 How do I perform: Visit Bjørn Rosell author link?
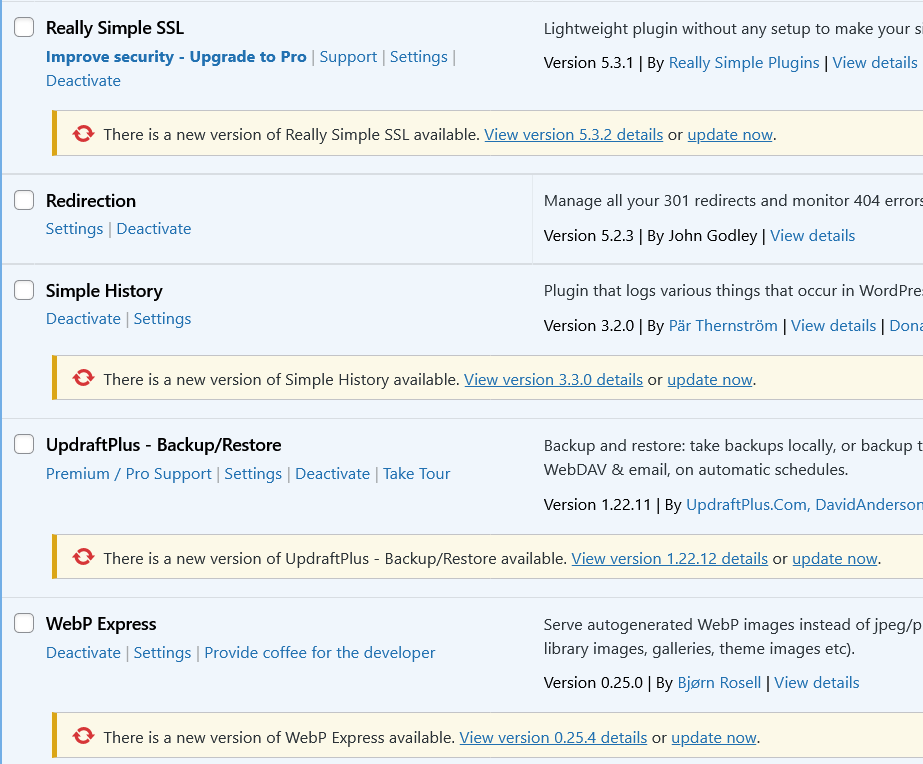pos(719,683)
